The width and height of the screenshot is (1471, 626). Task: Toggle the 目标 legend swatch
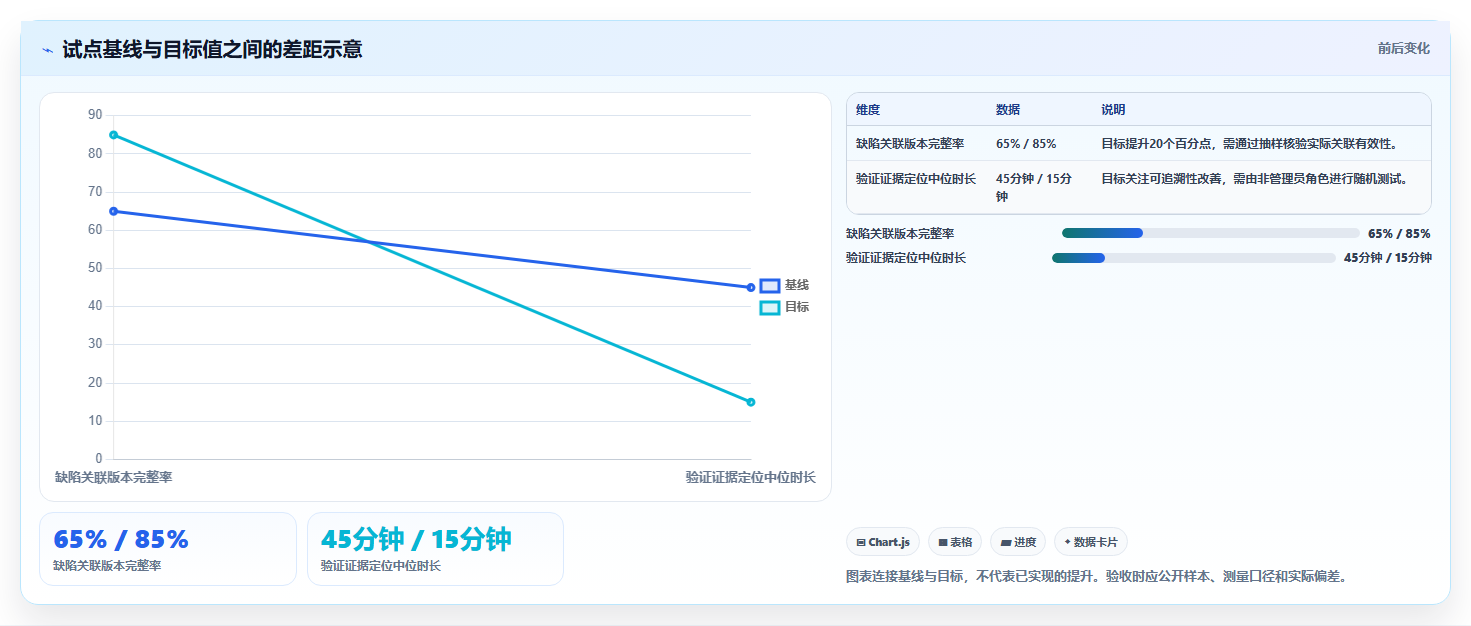pyautogui.click(x=769, y=308)
